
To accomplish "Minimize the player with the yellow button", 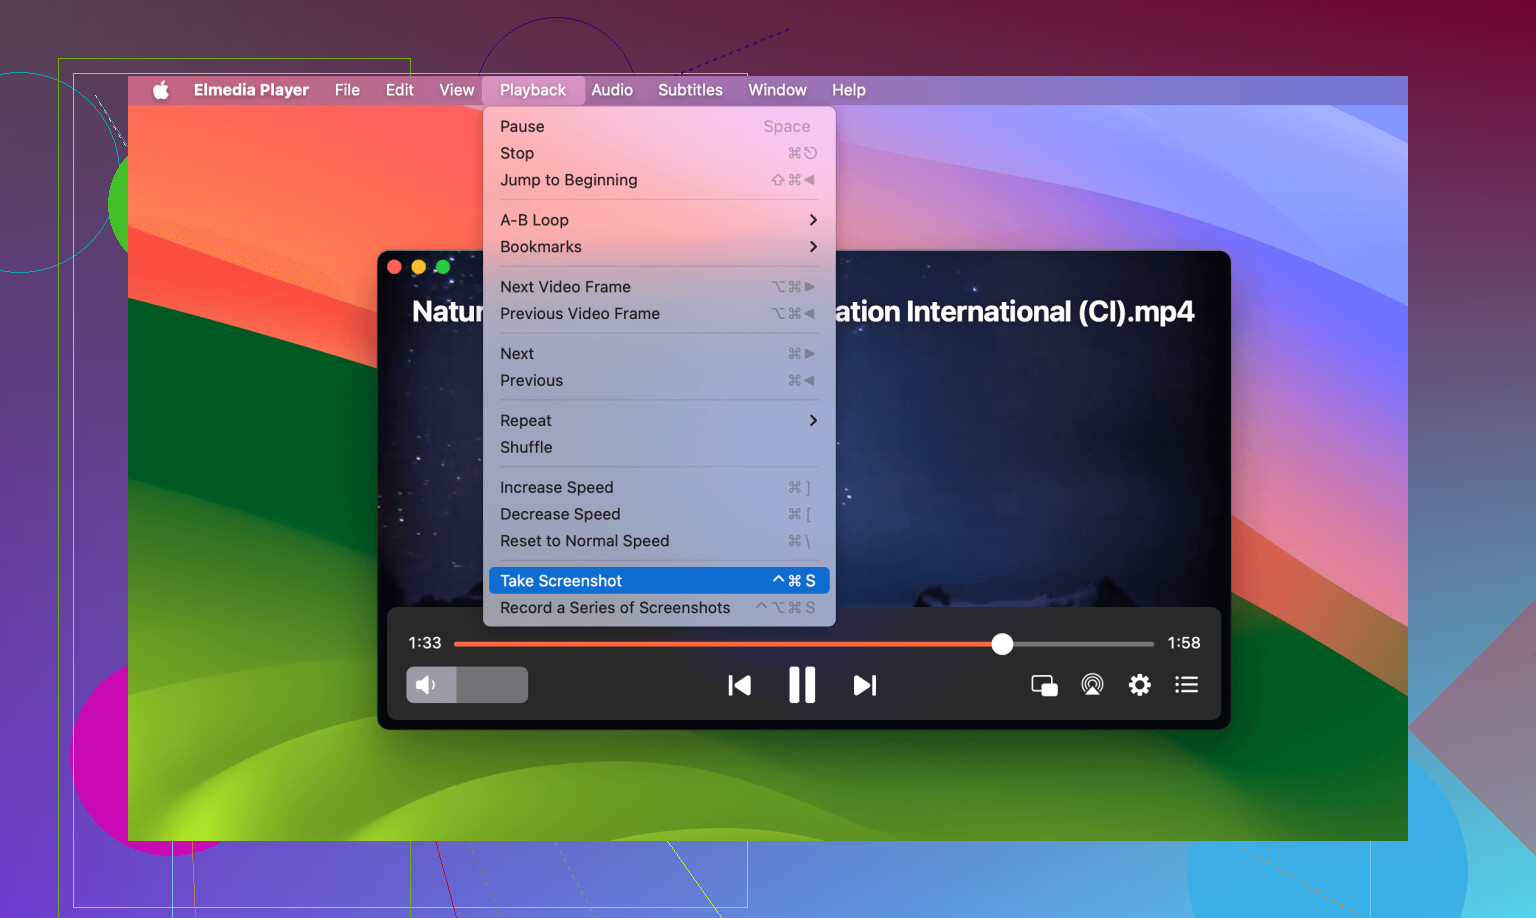I will click(418, 267).
